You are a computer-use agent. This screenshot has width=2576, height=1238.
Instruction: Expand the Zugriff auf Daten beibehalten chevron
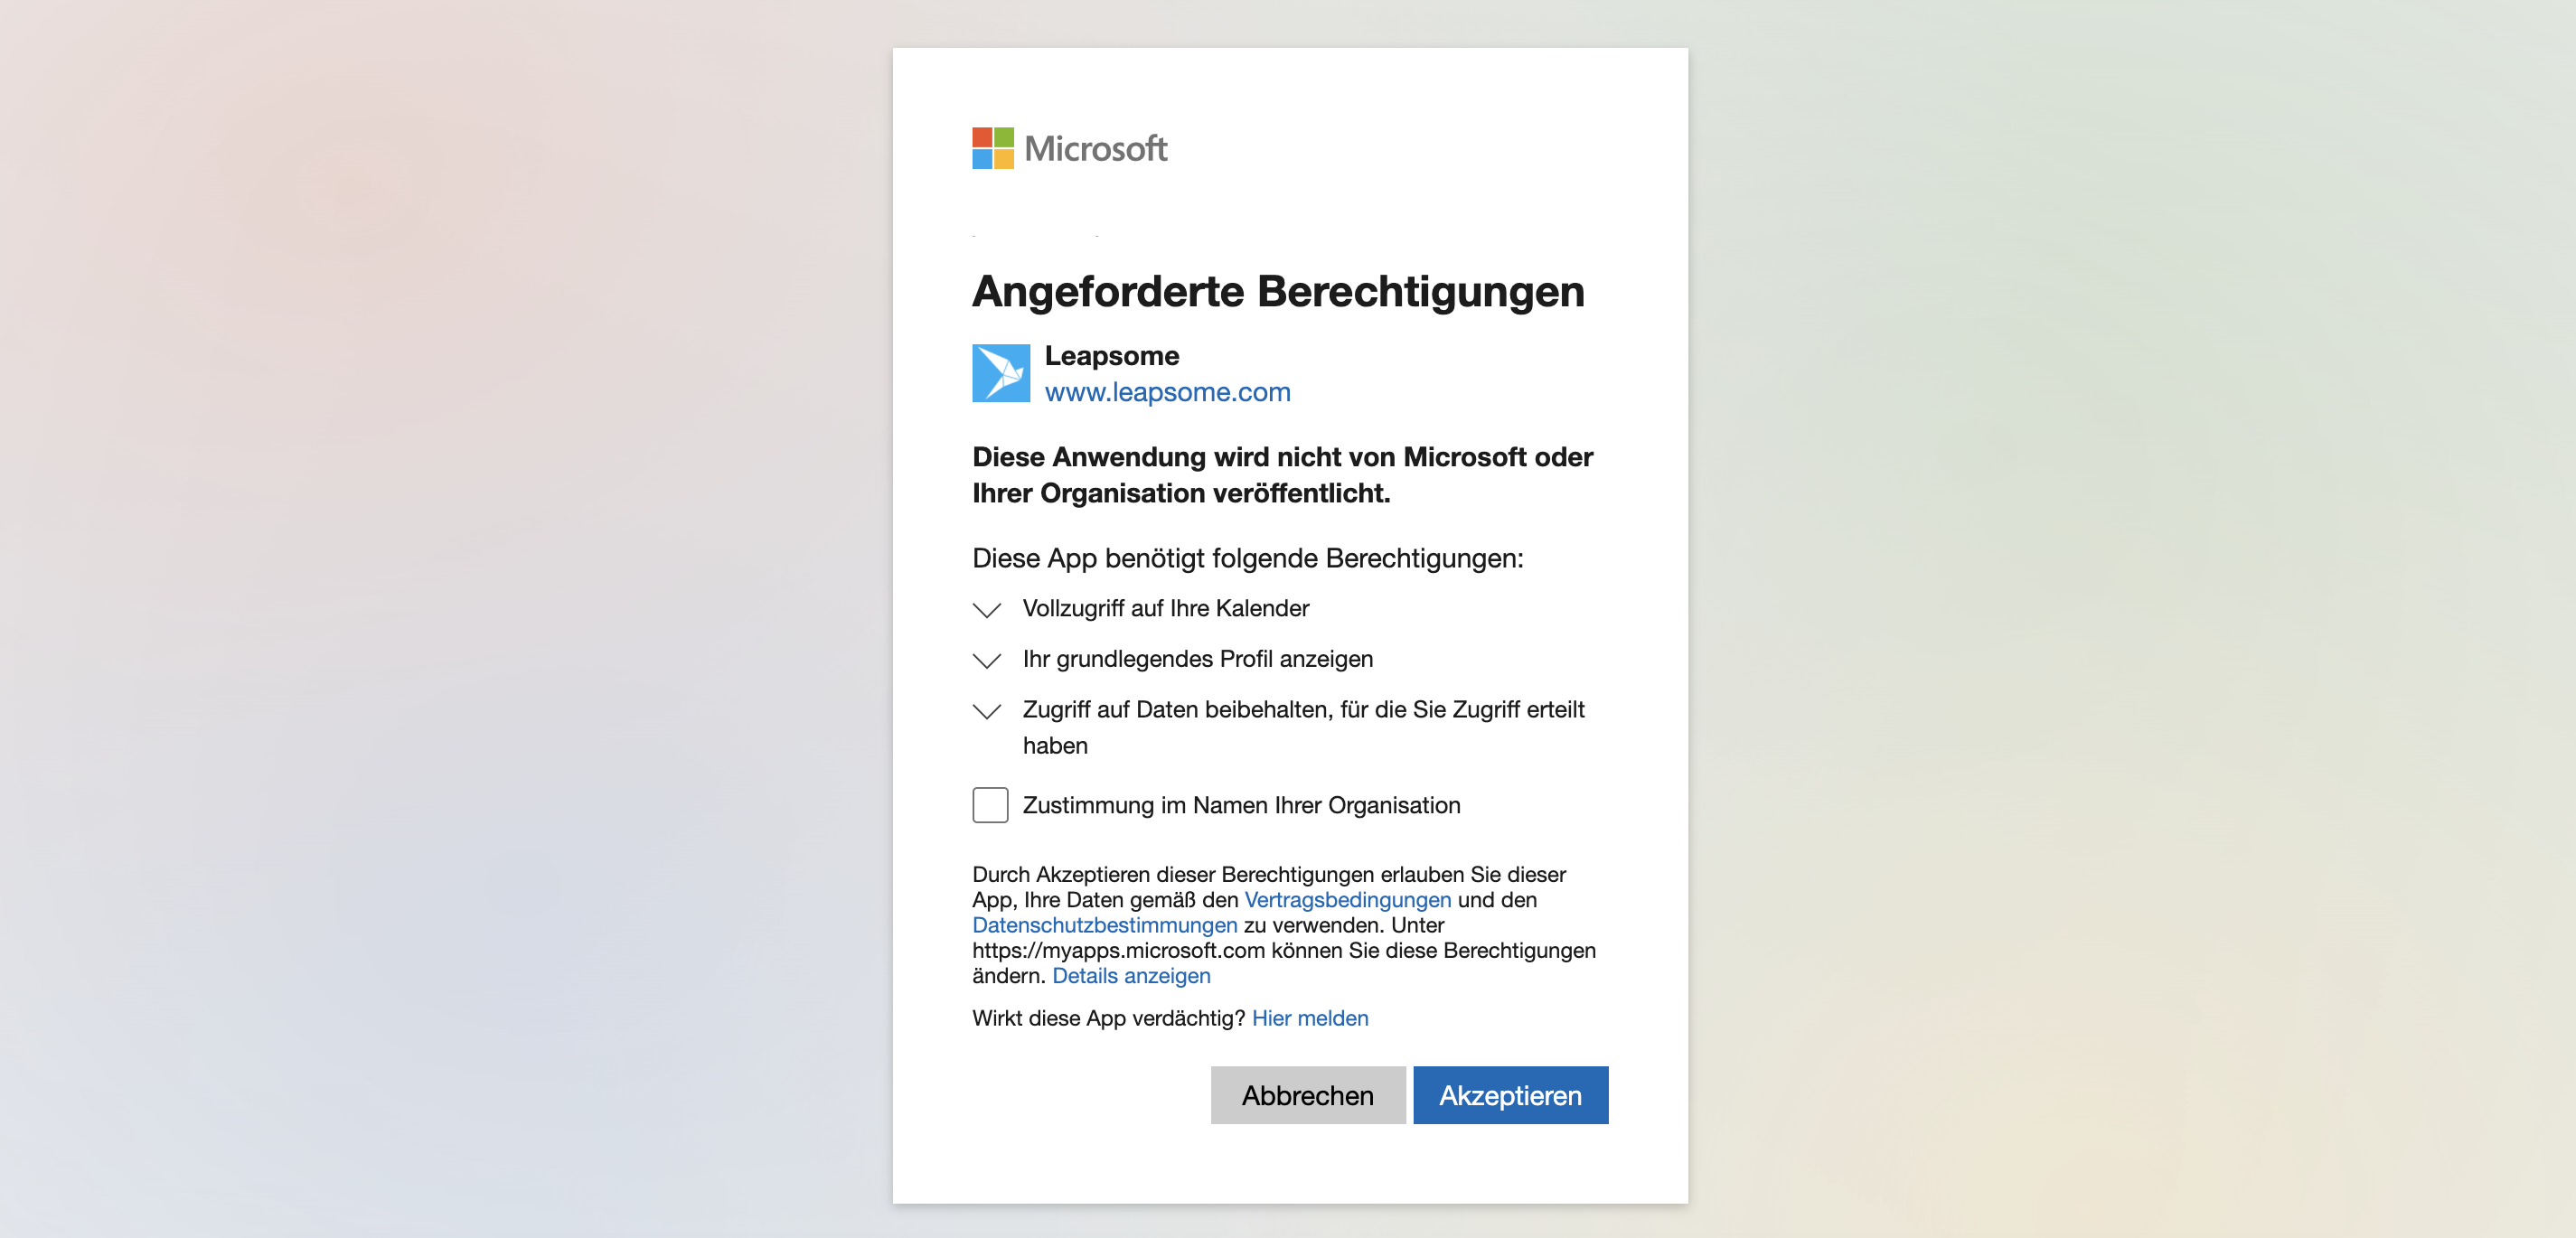pyautogui.click(x=986, y=711)
